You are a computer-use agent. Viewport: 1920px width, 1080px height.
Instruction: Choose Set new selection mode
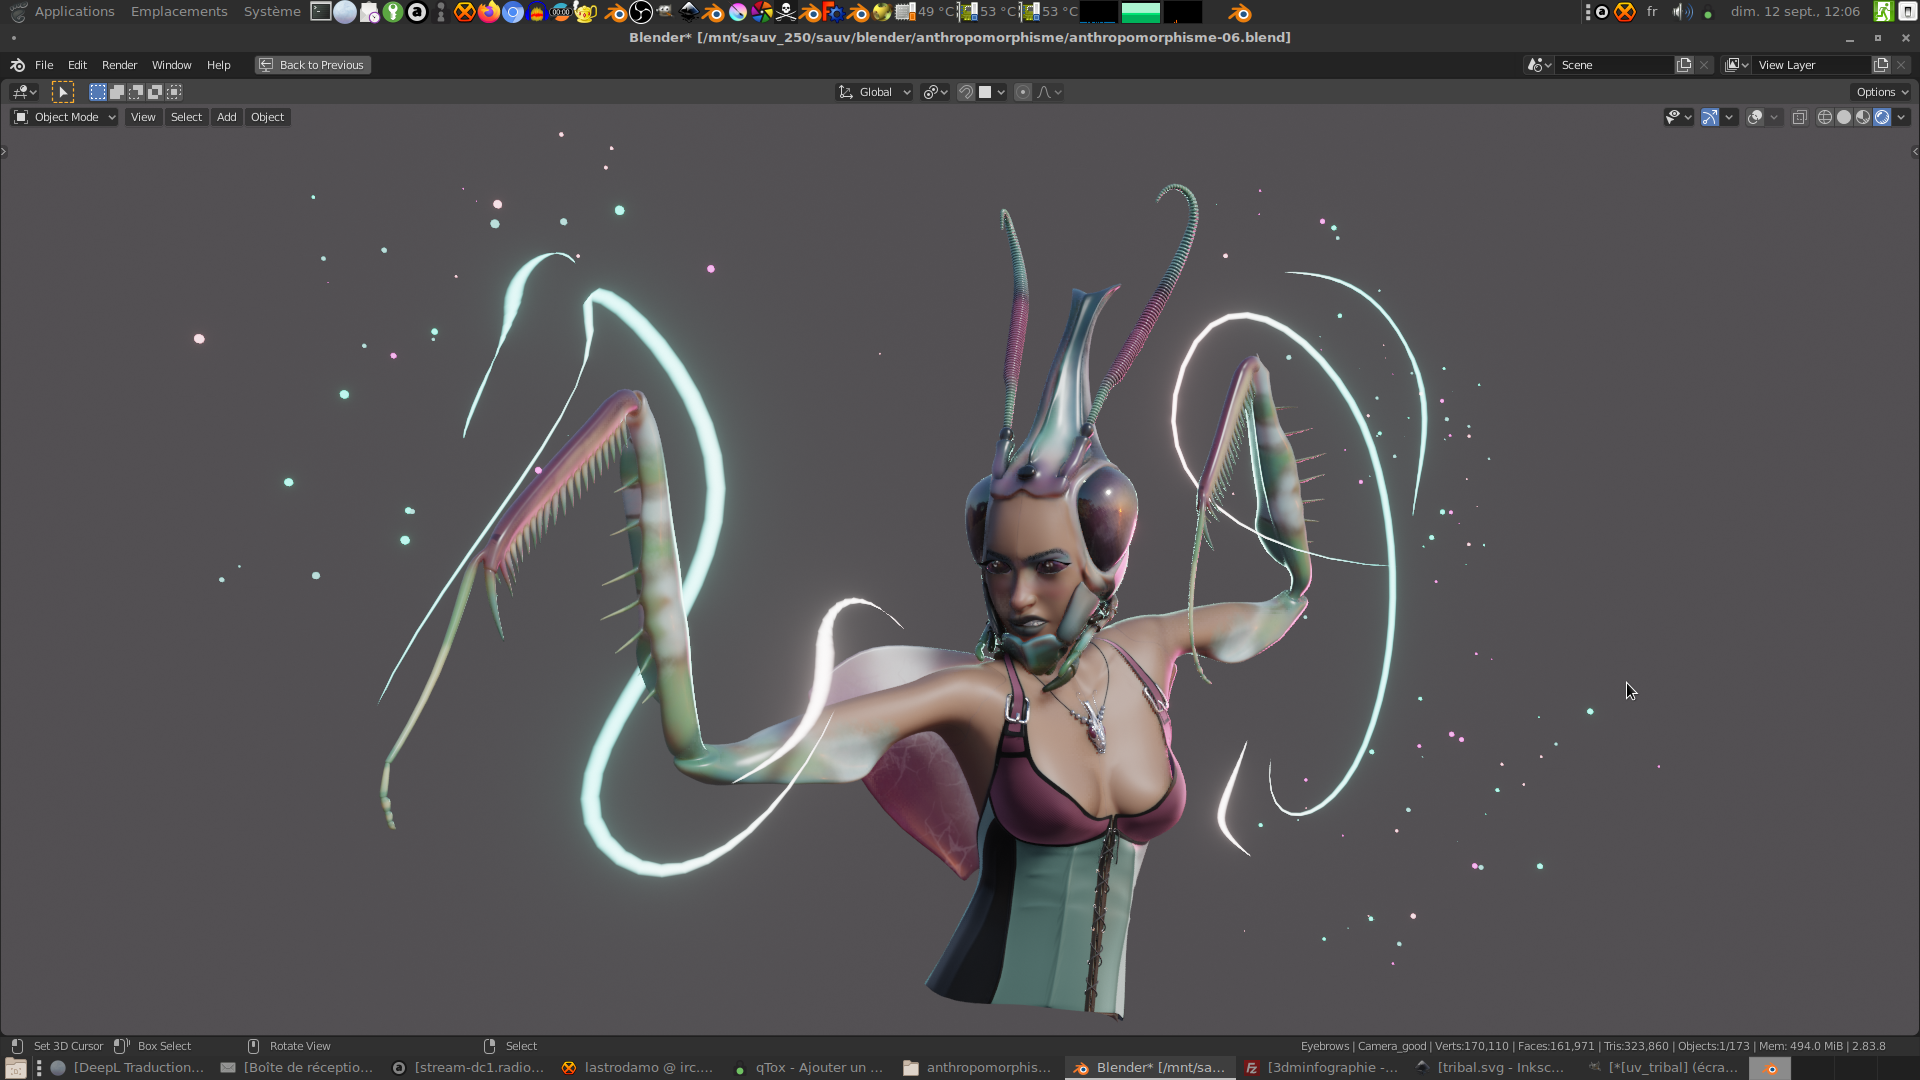[98, 92]
